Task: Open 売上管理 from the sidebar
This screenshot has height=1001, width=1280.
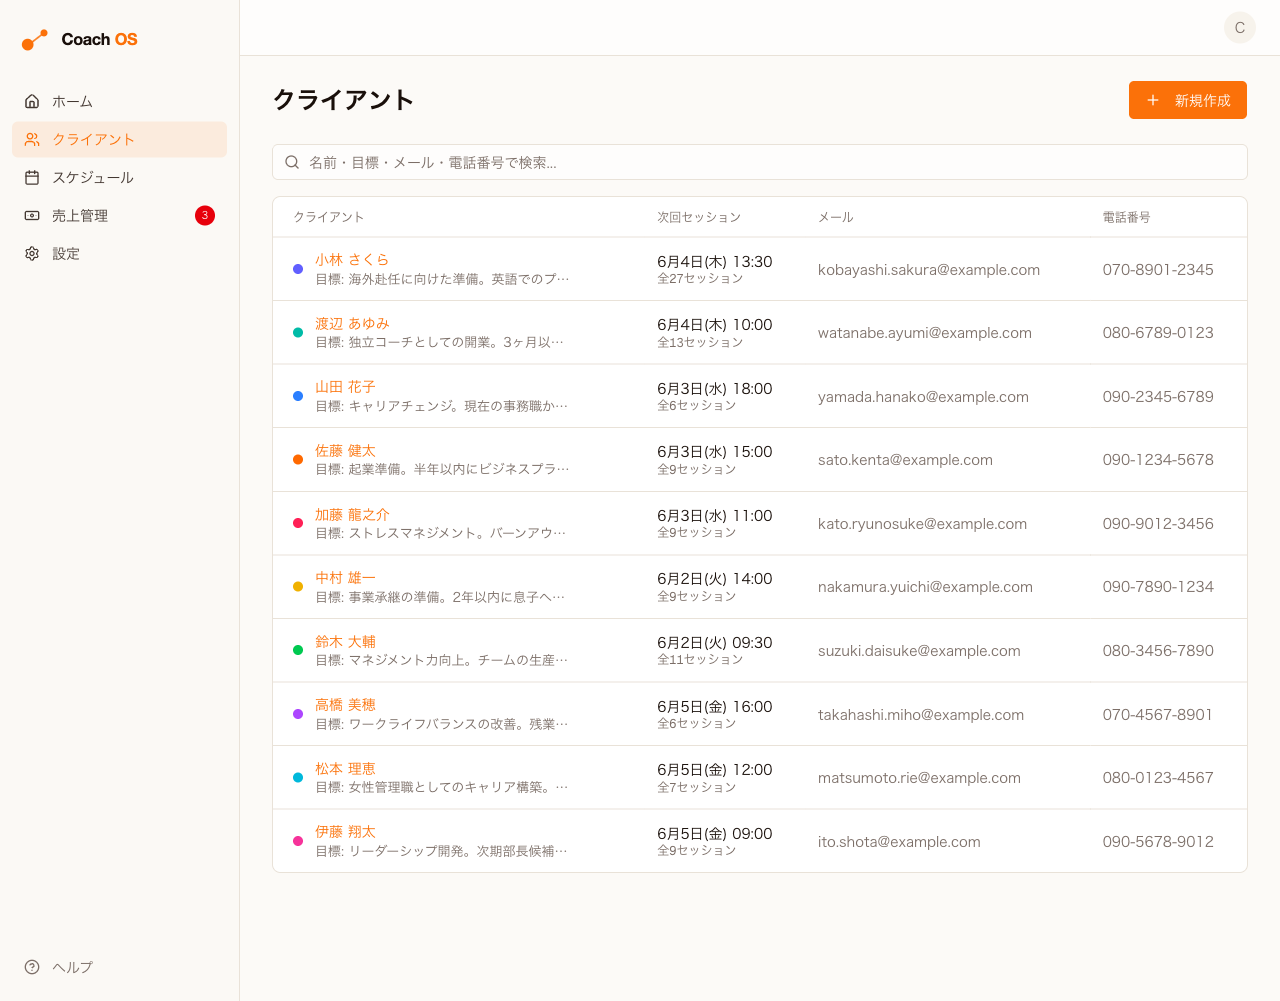Action: [x=119, y=215]
